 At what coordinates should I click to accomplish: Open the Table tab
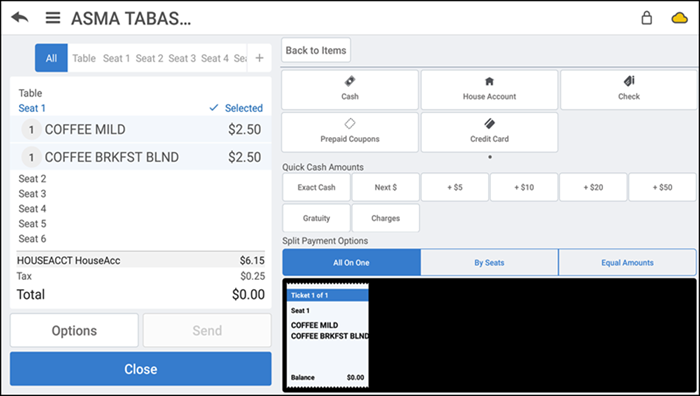[x=84, y=58]
